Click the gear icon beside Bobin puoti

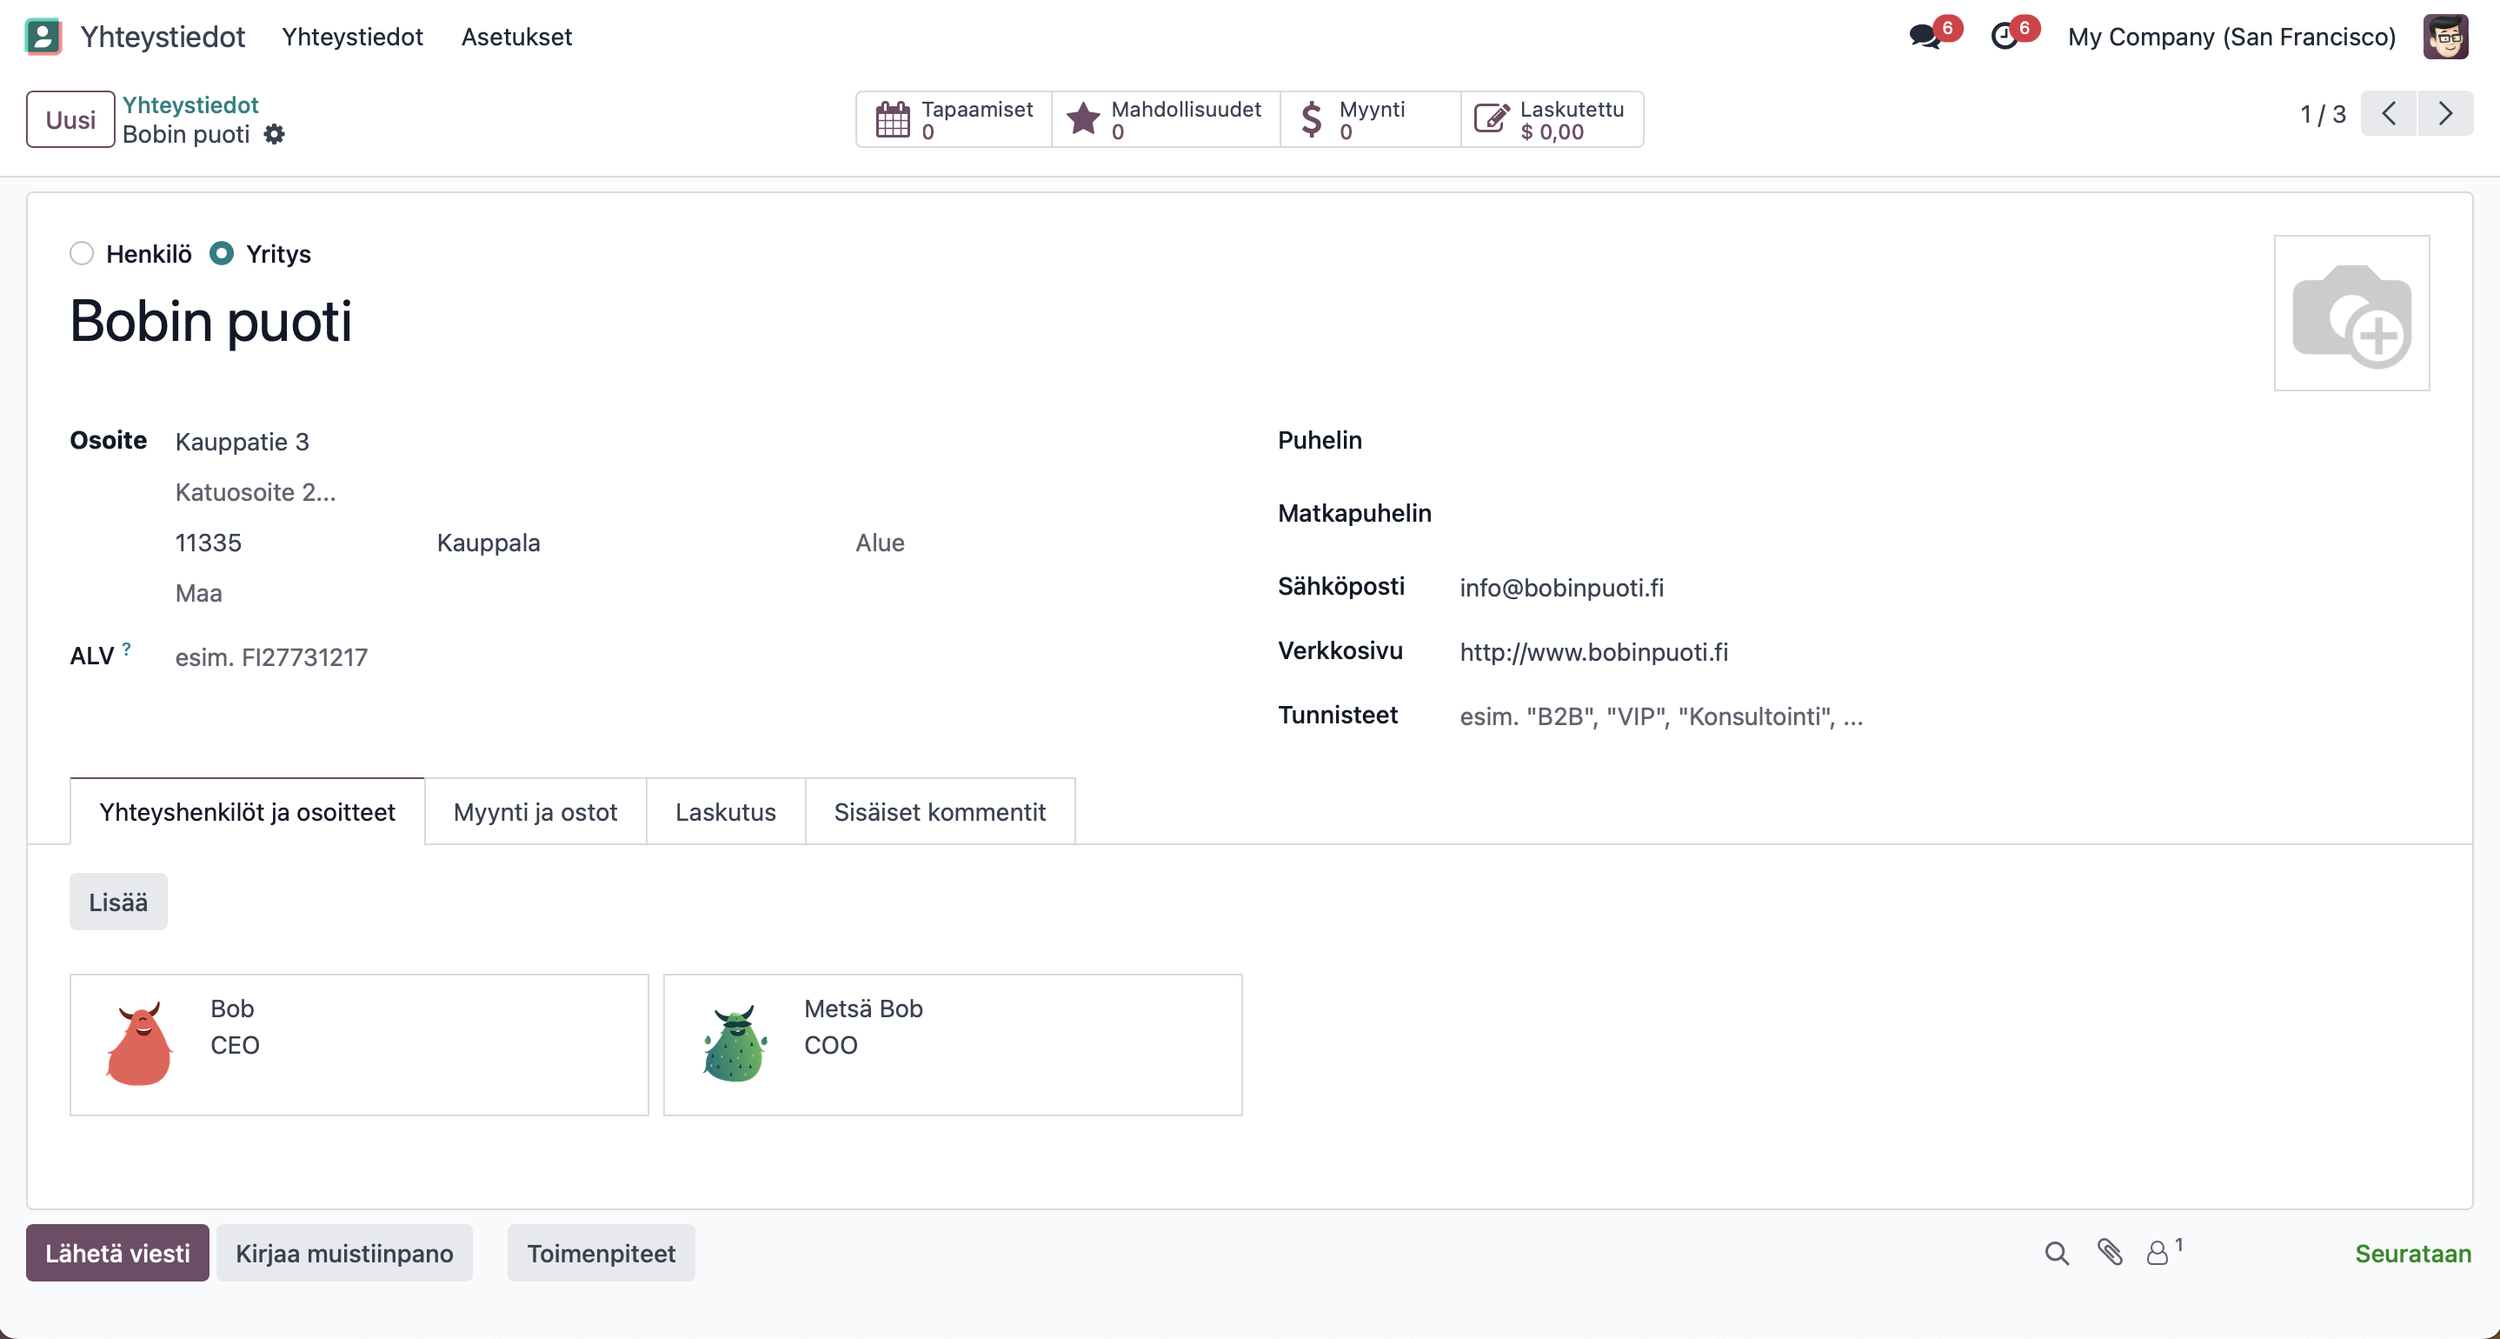[x=274, y=134]
